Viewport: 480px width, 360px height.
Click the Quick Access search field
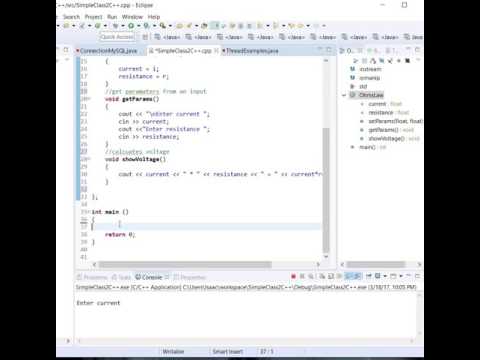pos(117,37)
